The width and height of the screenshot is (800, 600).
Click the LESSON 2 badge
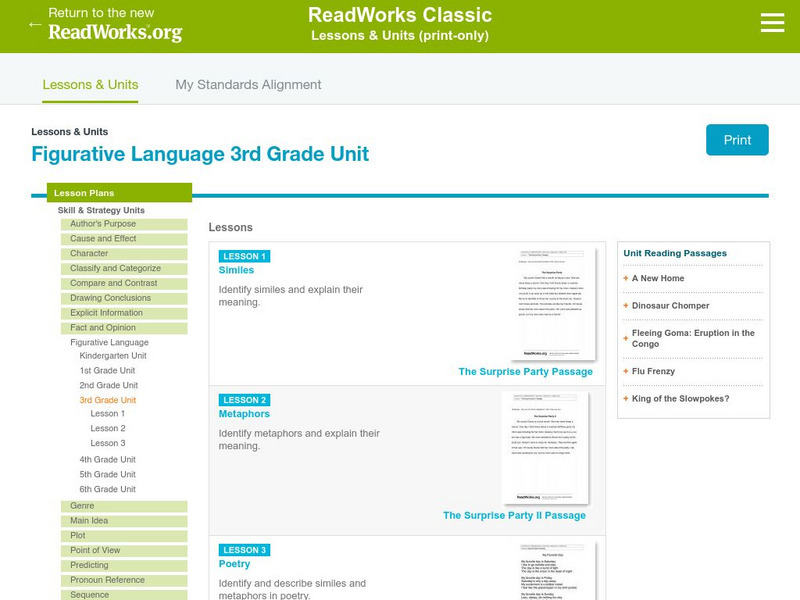(x=244, y=400)
